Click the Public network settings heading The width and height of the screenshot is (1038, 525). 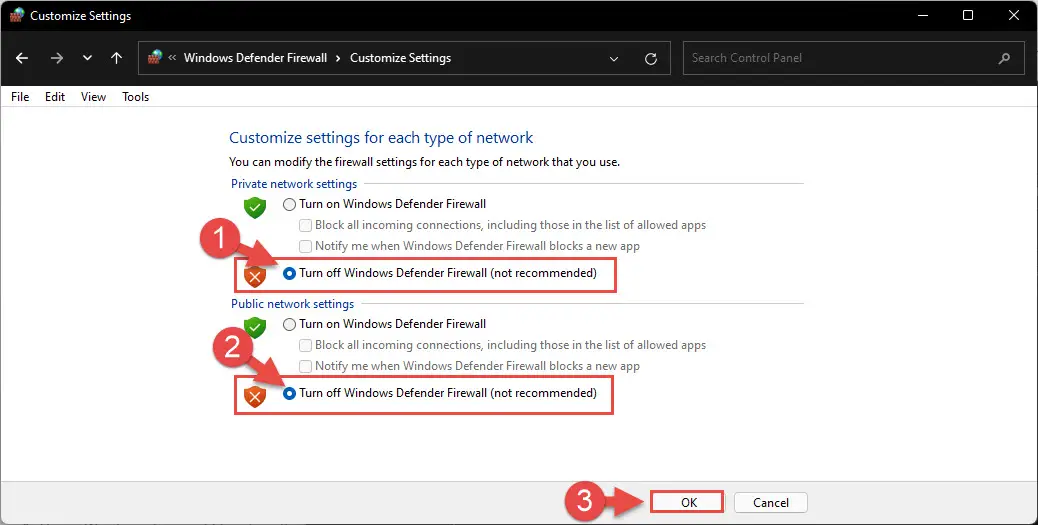pyautogui.click(x=293, y=304)
